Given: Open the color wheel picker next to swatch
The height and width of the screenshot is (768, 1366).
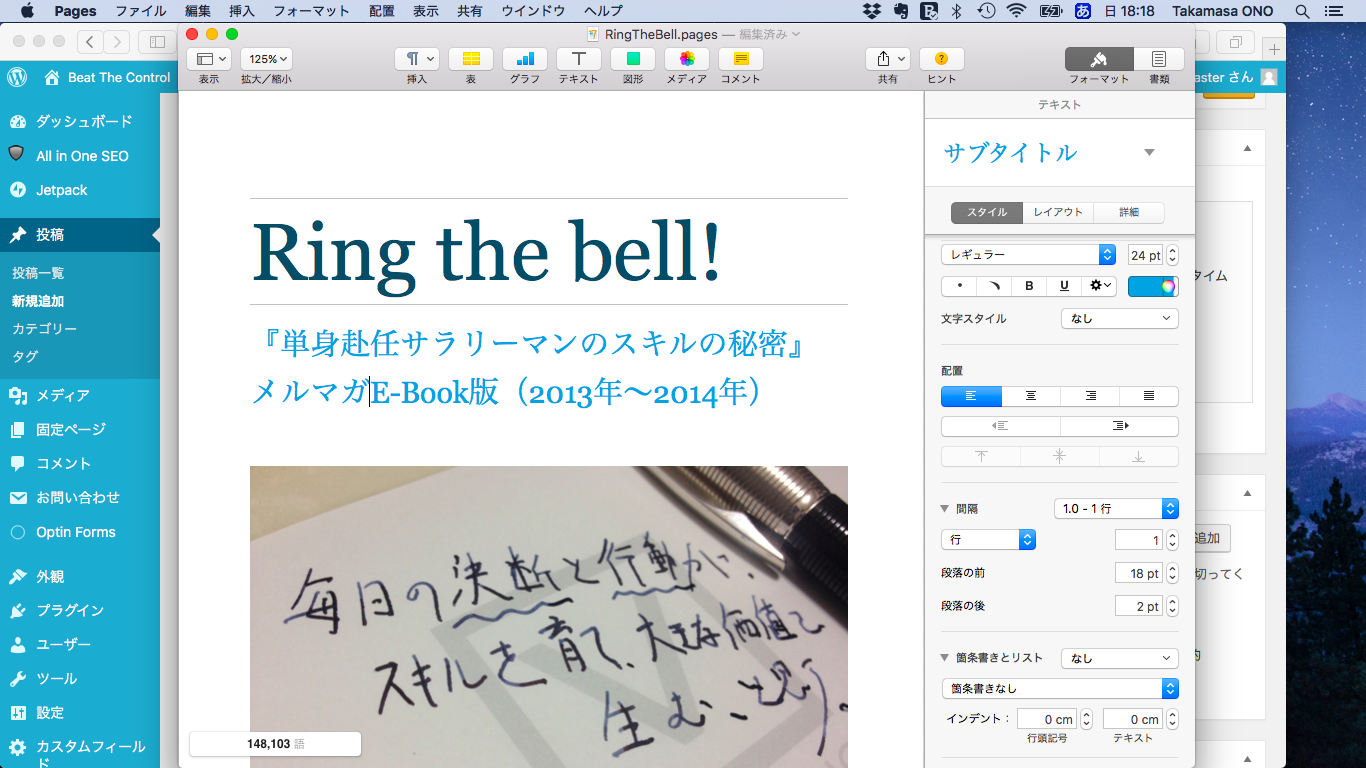Looking at the screenshot, I should pyautogui.click(x=1167, y=286).
